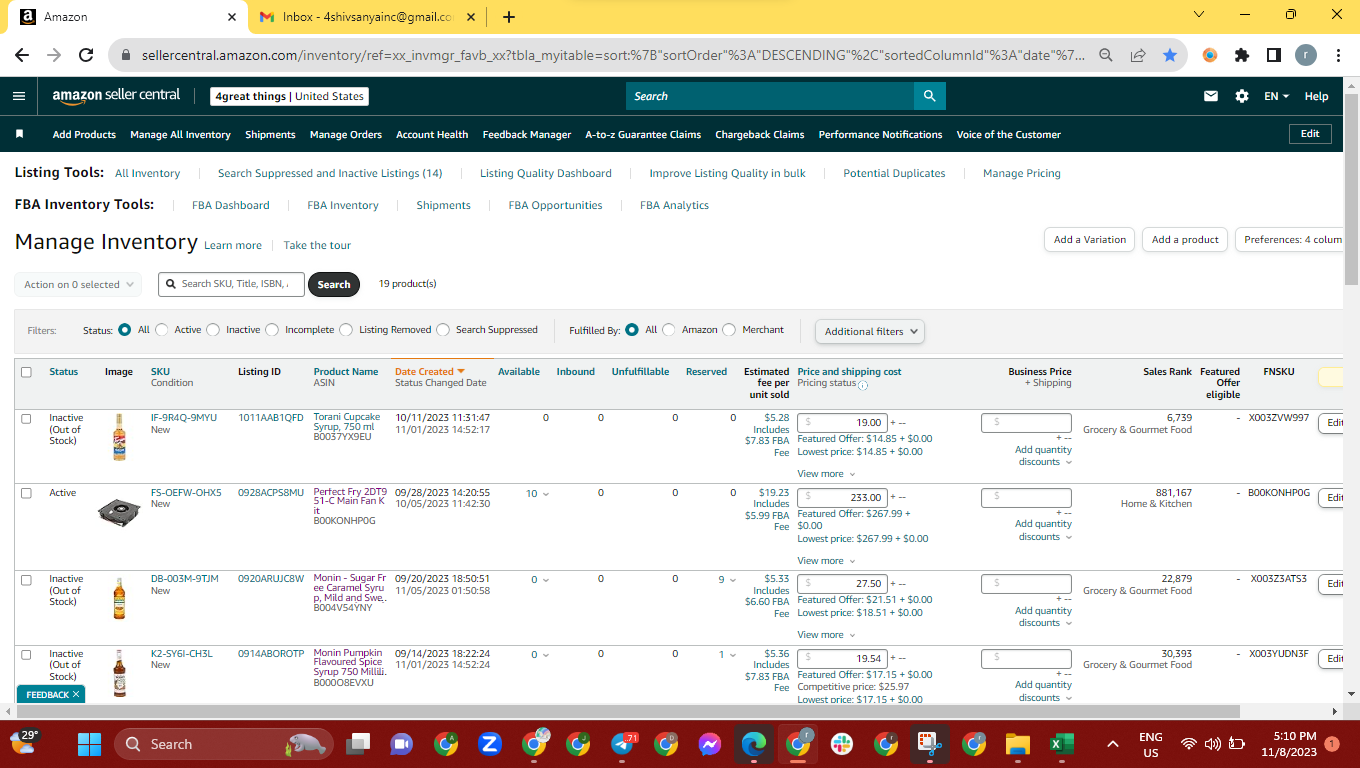Screen dimensions: 1360x768
Task: Toggle the browser side panel icon
Action: pos(1274,56)
